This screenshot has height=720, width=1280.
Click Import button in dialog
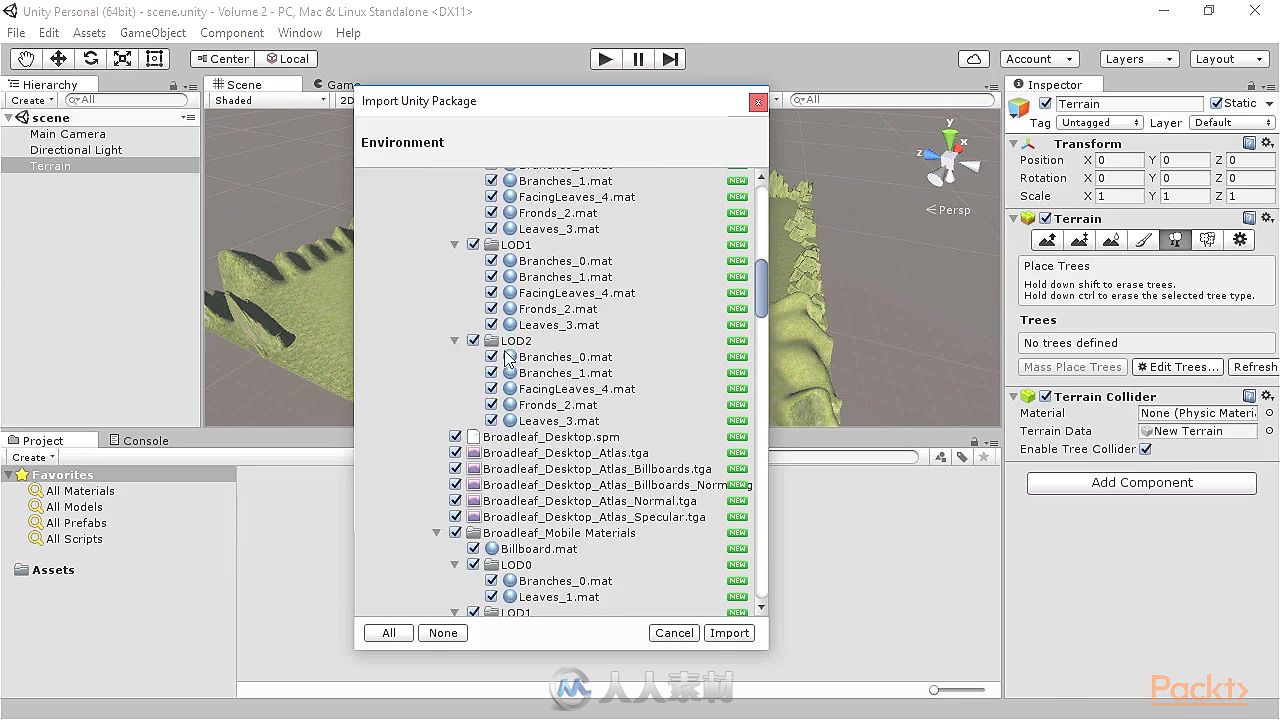coord(729,633)
